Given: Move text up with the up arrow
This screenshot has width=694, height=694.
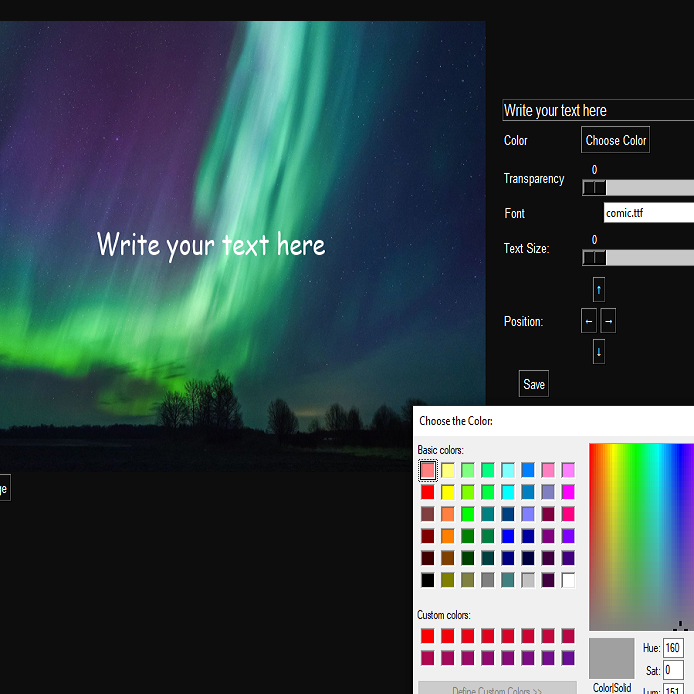Looking at the screenshot, I should [599, 290].
